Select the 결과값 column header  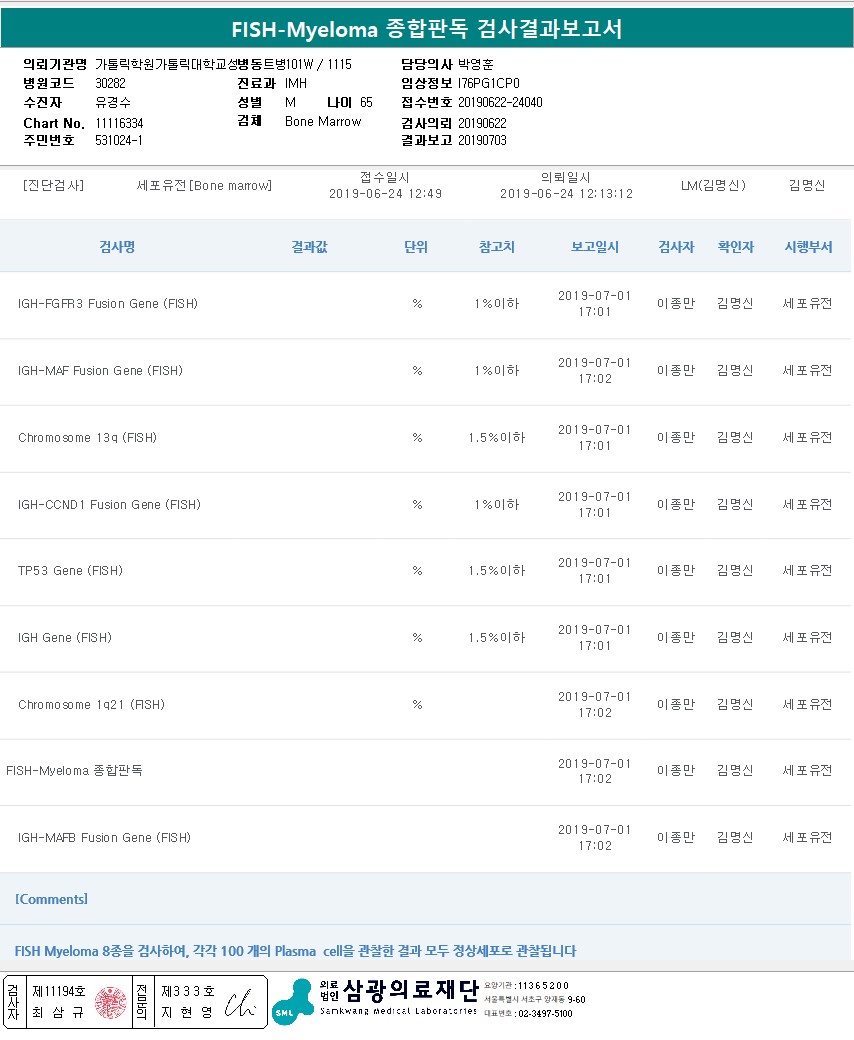pos(309,247)
